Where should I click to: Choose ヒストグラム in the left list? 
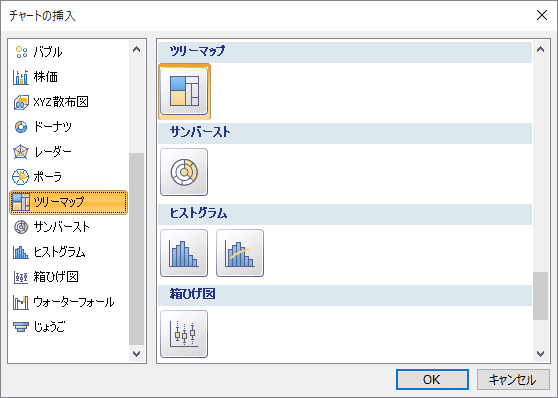pyautogui.click(x=68, y=252)
